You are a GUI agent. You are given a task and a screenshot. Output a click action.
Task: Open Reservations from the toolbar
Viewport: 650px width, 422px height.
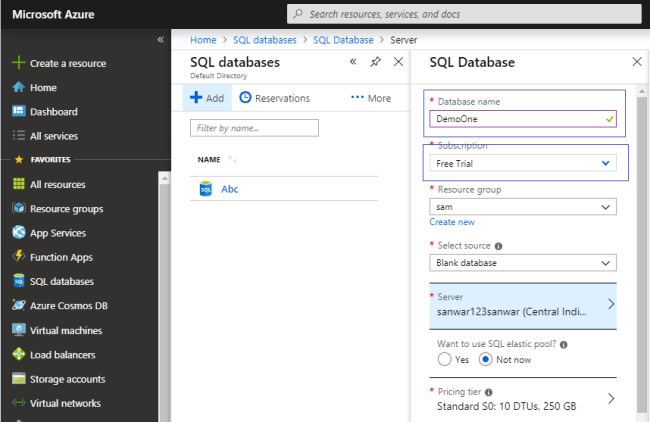274,98
